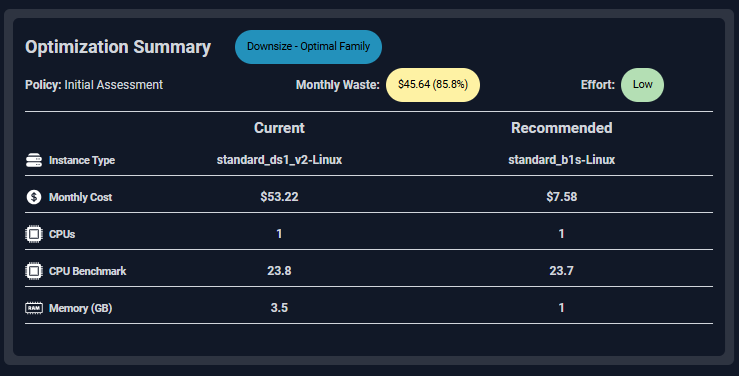Click the $45.64 (85.8%) Monthly Waste pill
The width and height of the screenshot is (739, 376).
[433, 85]
